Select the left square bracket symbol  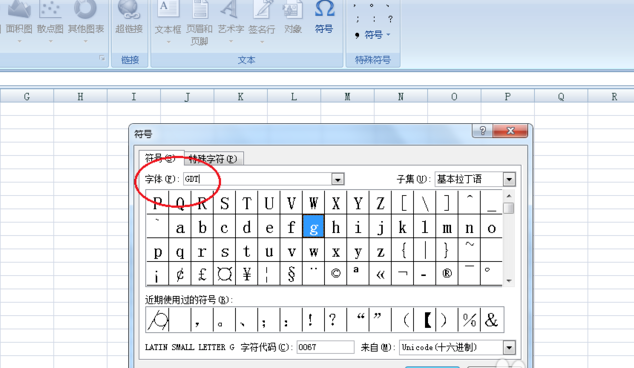[x=403, y=203]
